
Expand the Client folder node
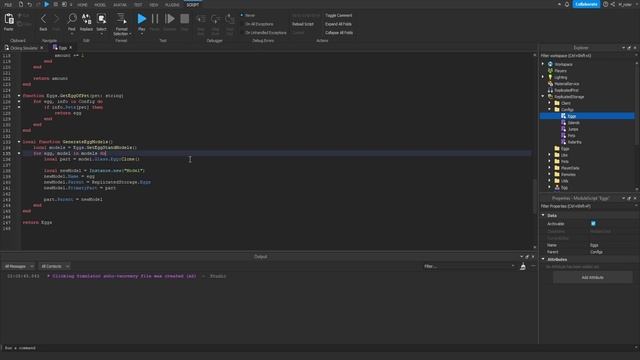[549, 103]
